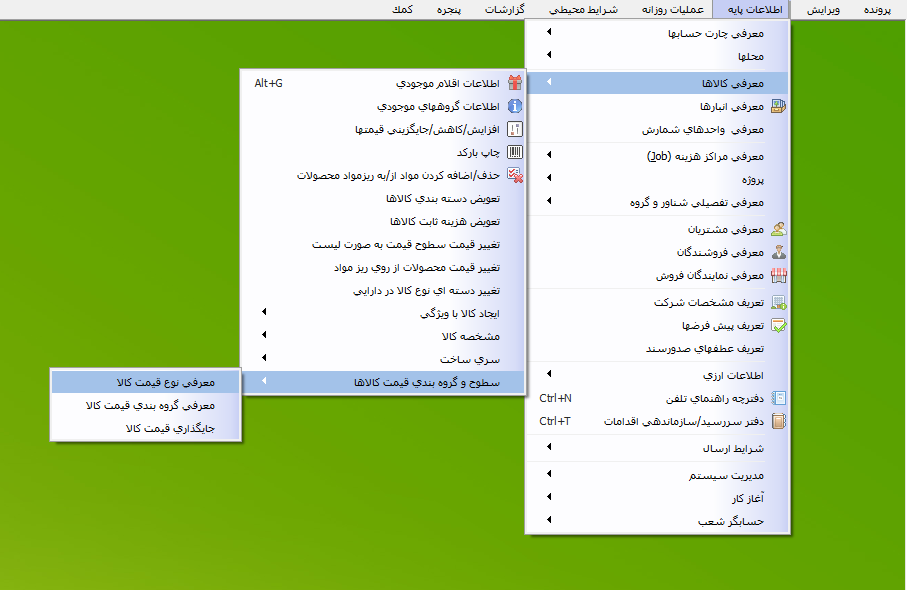This screenshot has height=590, width=907.
Task: Expand the اطلاعات ارزي submenu
Action: pyautogui.click(x=548, y=375)
